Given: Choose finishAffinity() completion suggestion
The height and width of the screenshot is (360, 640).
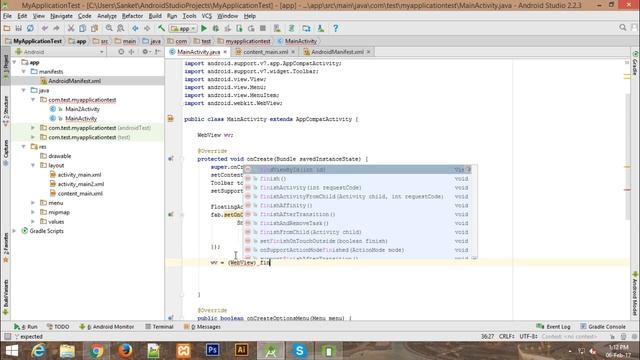Looking at the screenshot, I should (357, 205).
